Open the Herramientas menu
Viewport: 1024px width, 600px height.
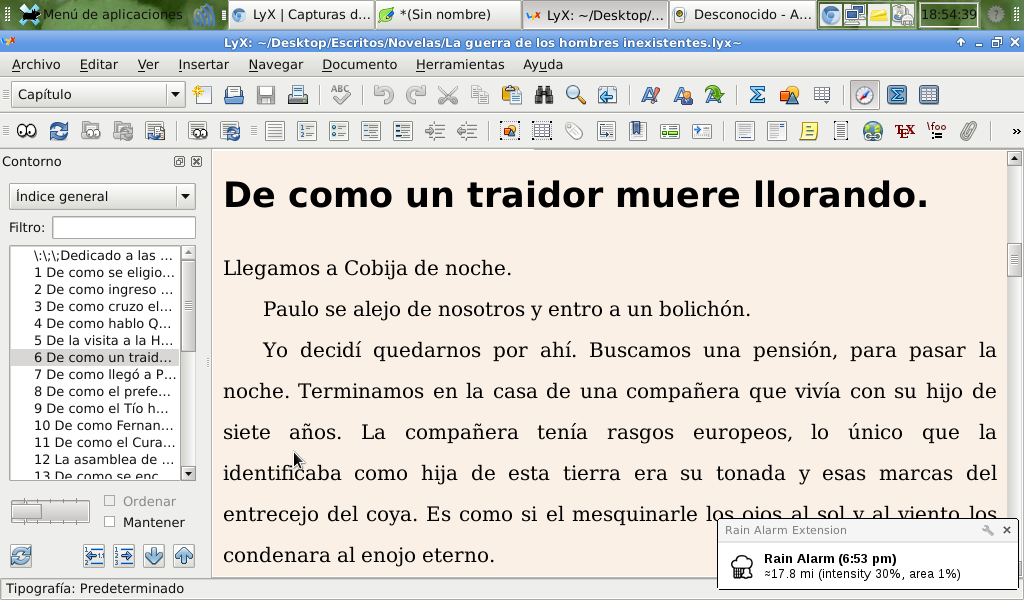click(460, 64)
